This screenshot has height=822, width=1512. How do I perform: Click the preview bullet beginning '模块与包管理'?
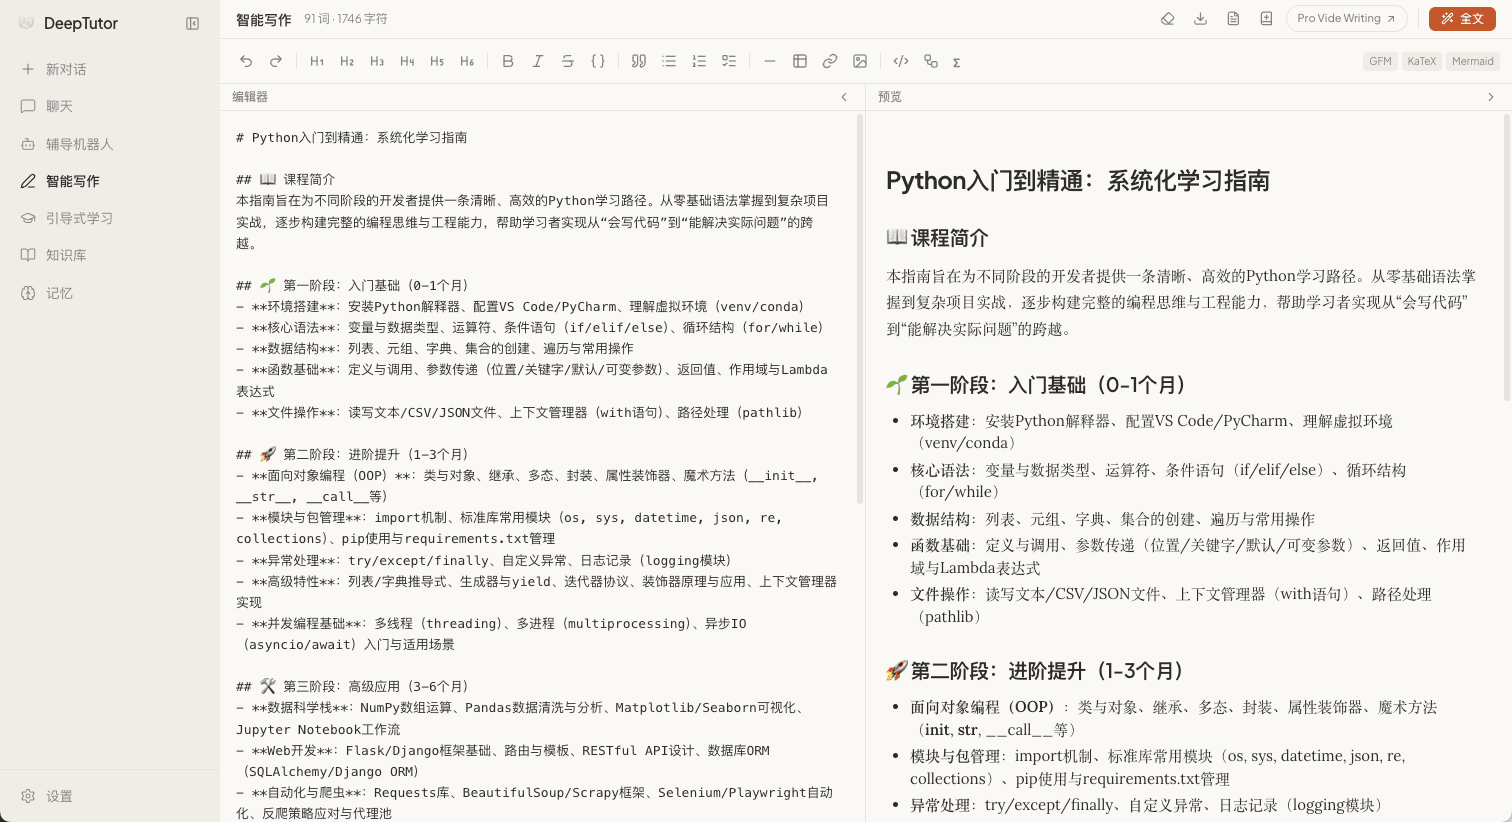1158,767
